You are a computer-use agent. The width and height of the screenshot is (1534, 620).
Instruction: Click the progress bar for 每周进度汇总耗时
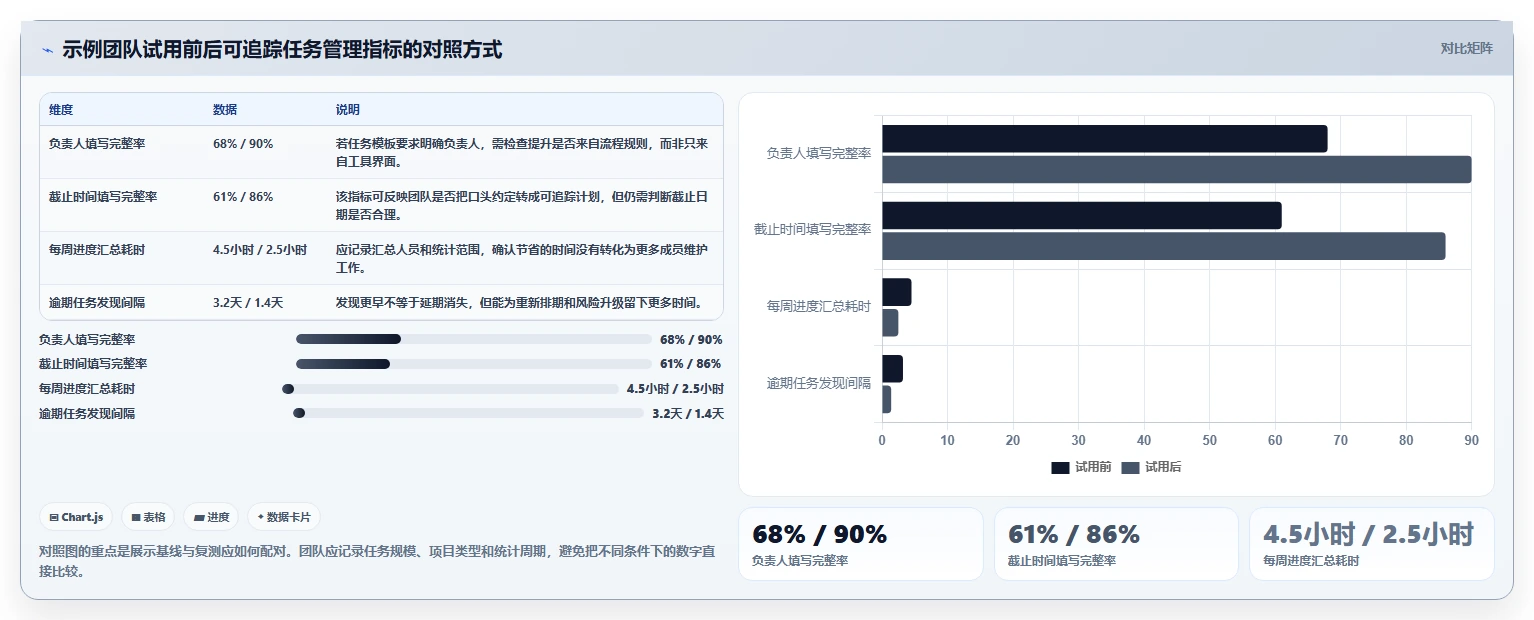tap(451, 389)
